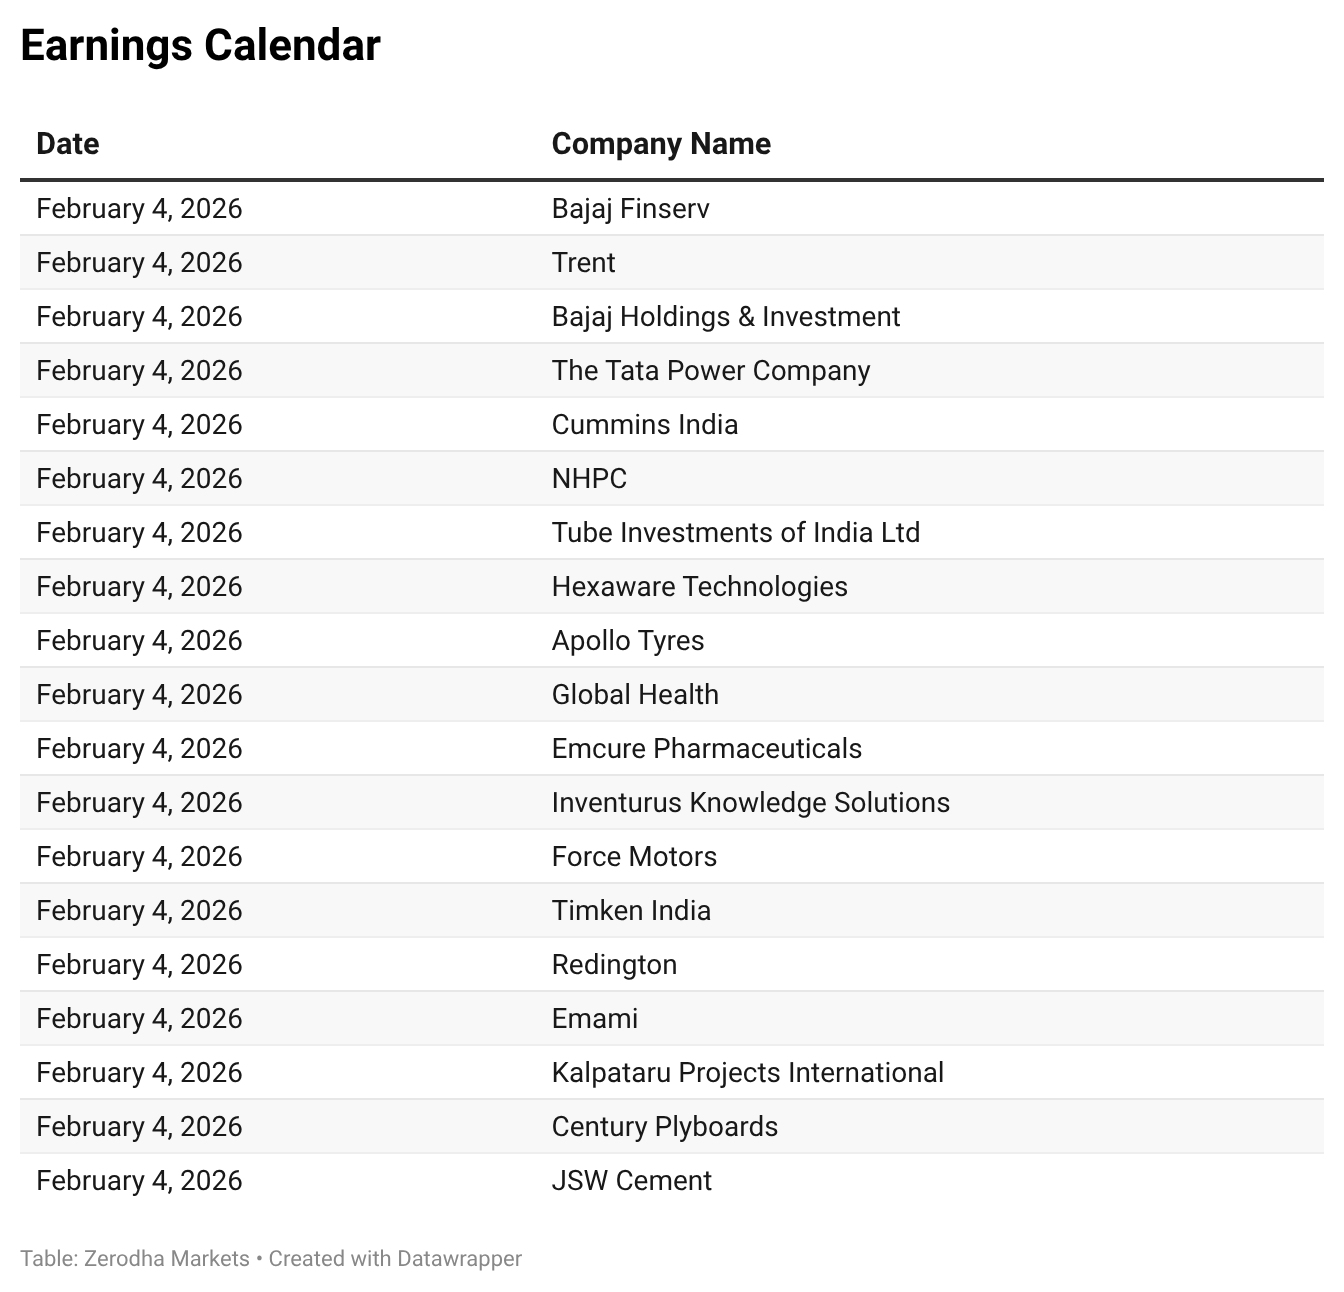Click Tube Investments of India Ltd
Viewport: 1344px width, 1292px height.
[736, 533]
